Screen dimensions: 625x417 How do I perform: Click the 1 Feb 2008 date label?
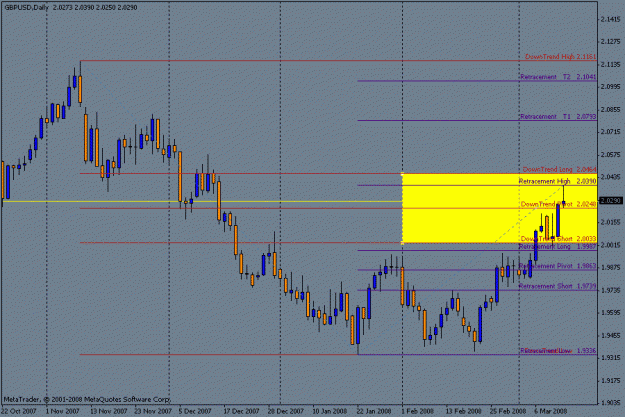417,411
